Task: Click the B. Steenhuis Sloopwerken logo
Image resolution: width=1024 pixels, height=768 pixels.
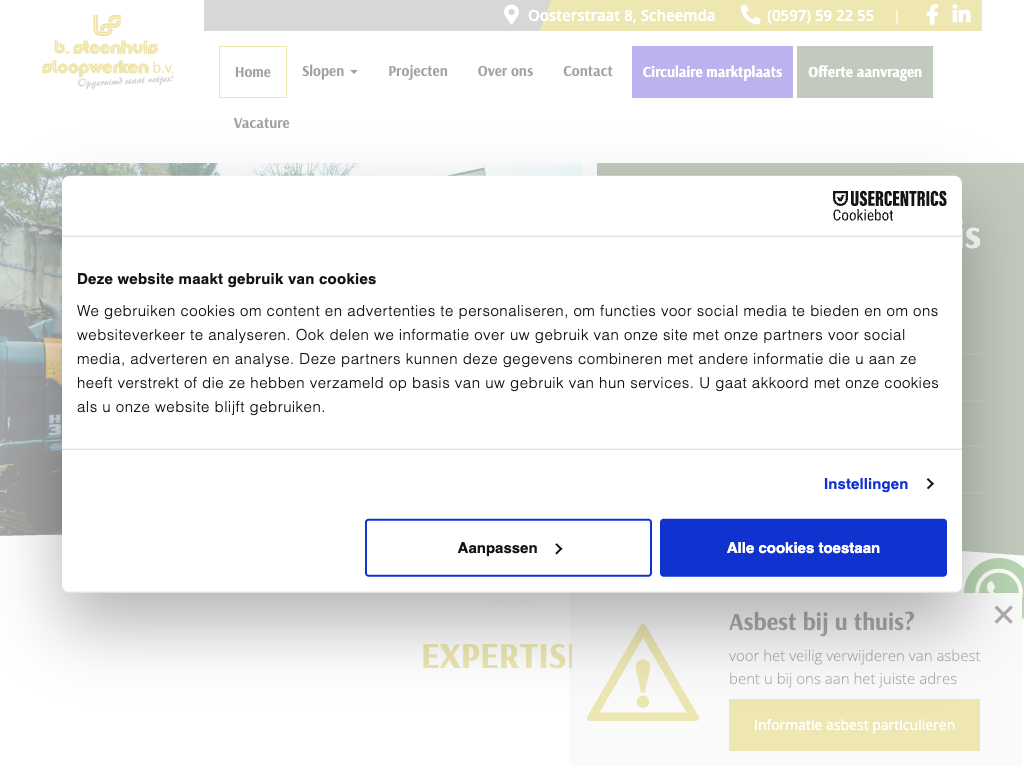Action: point(108,52)
